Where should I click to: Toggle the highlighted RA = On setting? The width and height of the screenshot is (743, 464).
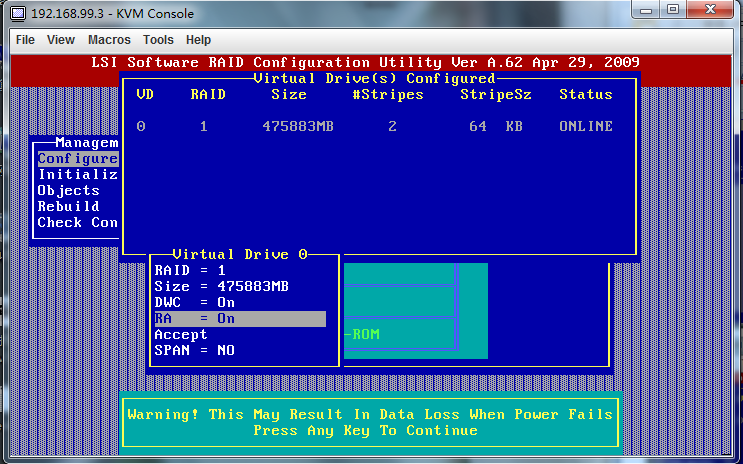(240, 319)
